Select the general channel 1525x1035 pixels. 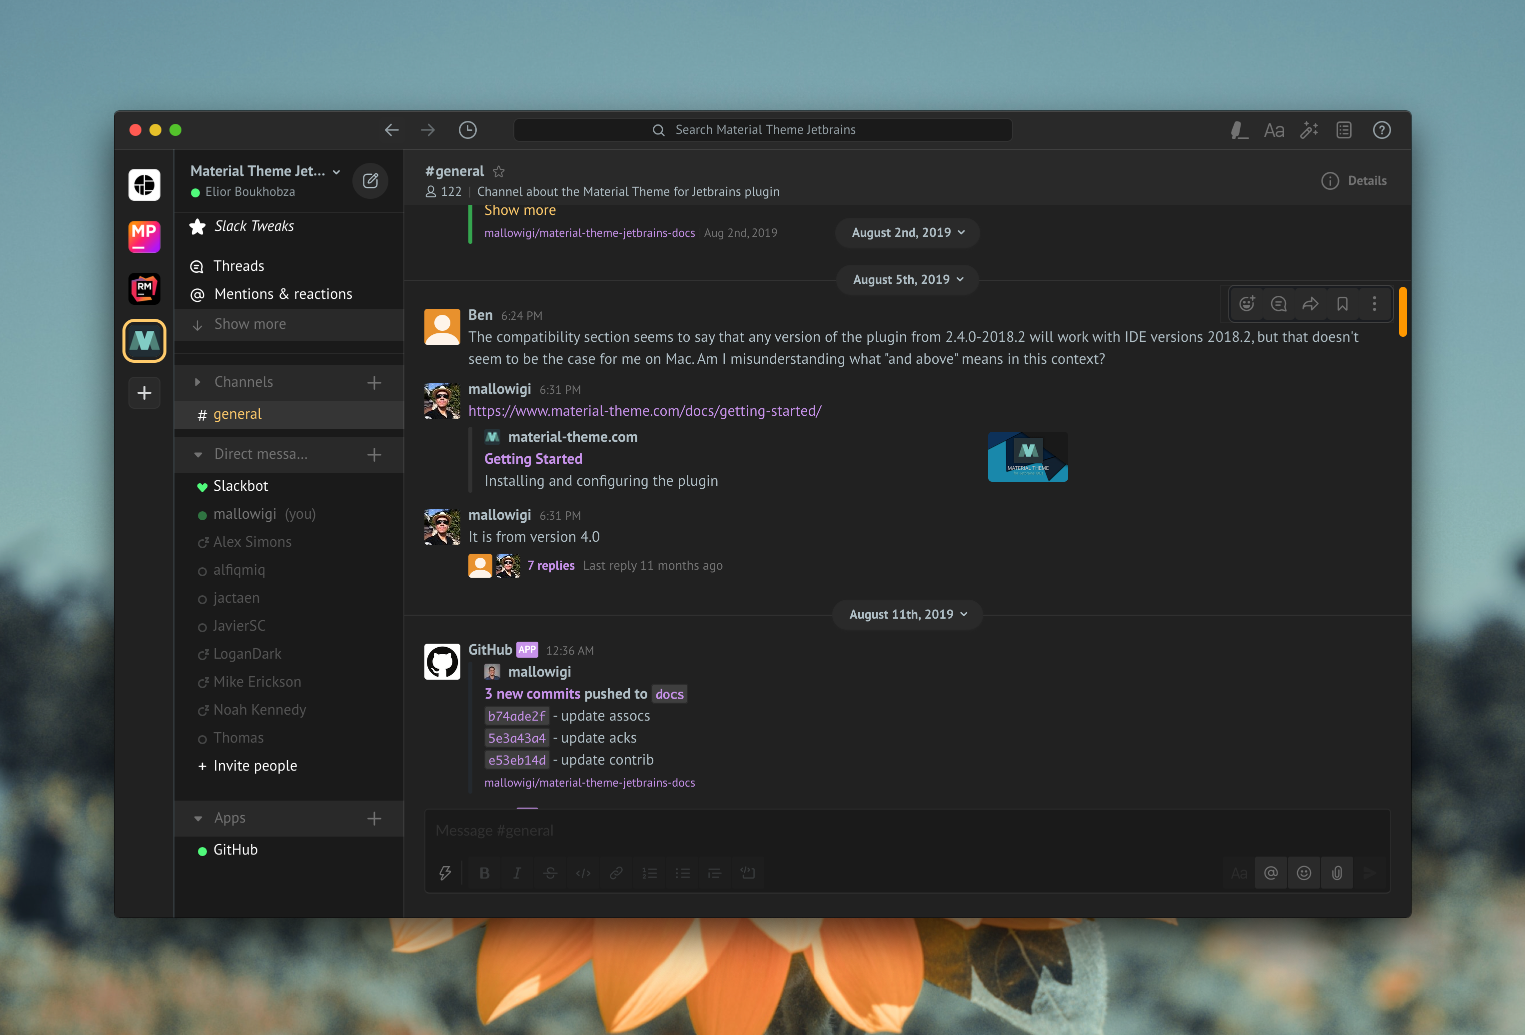point(289,415)
